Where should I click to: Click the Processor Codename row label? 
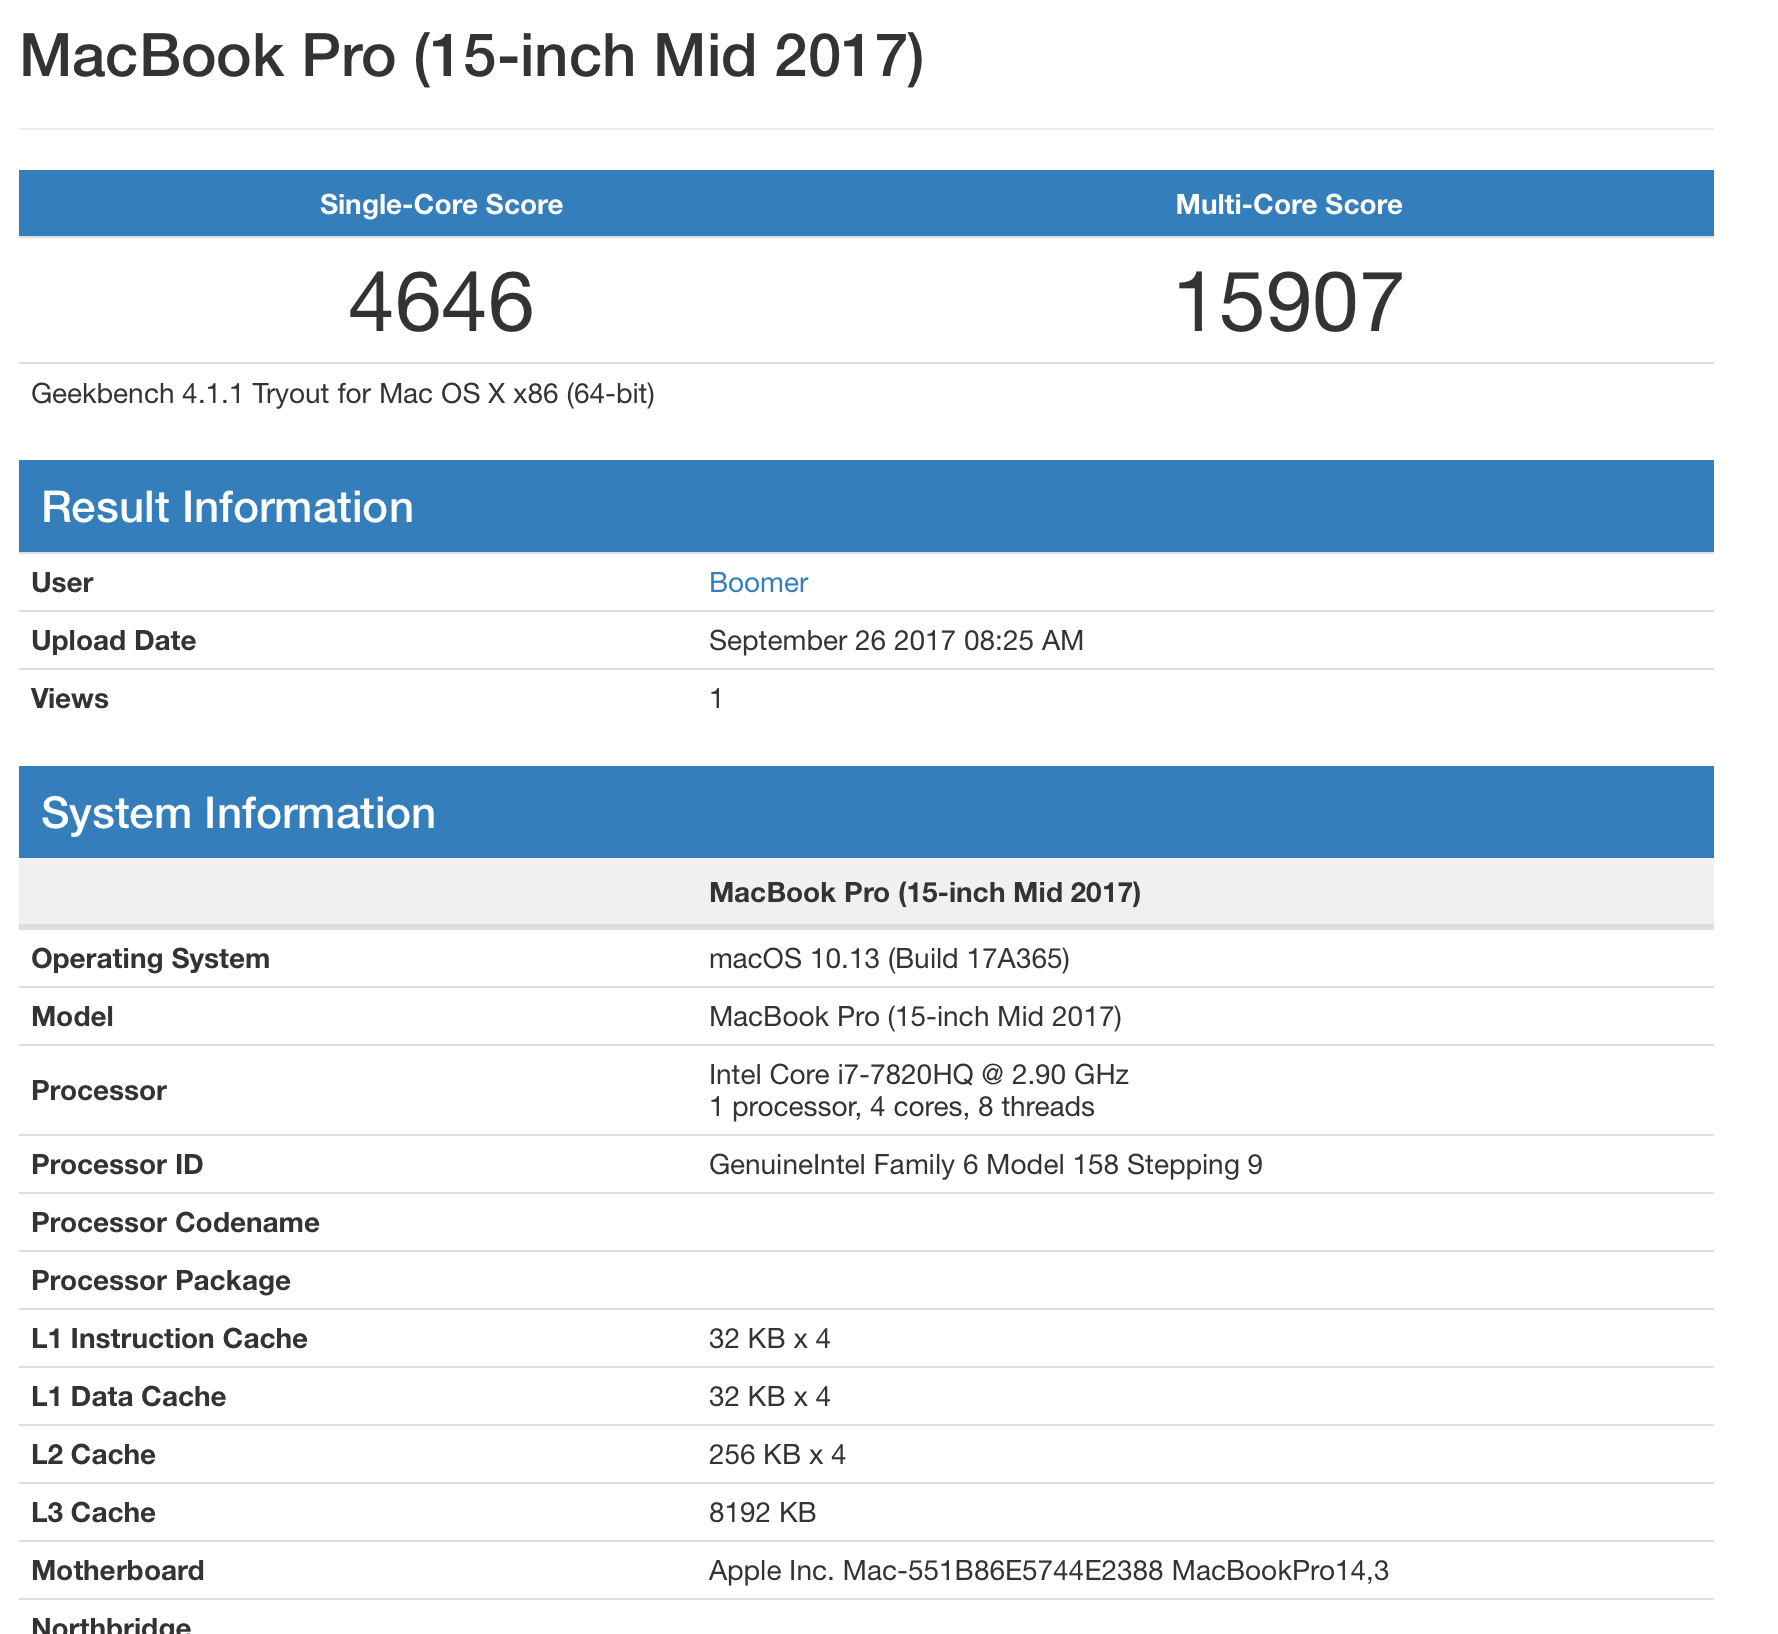click(175, 1222)
